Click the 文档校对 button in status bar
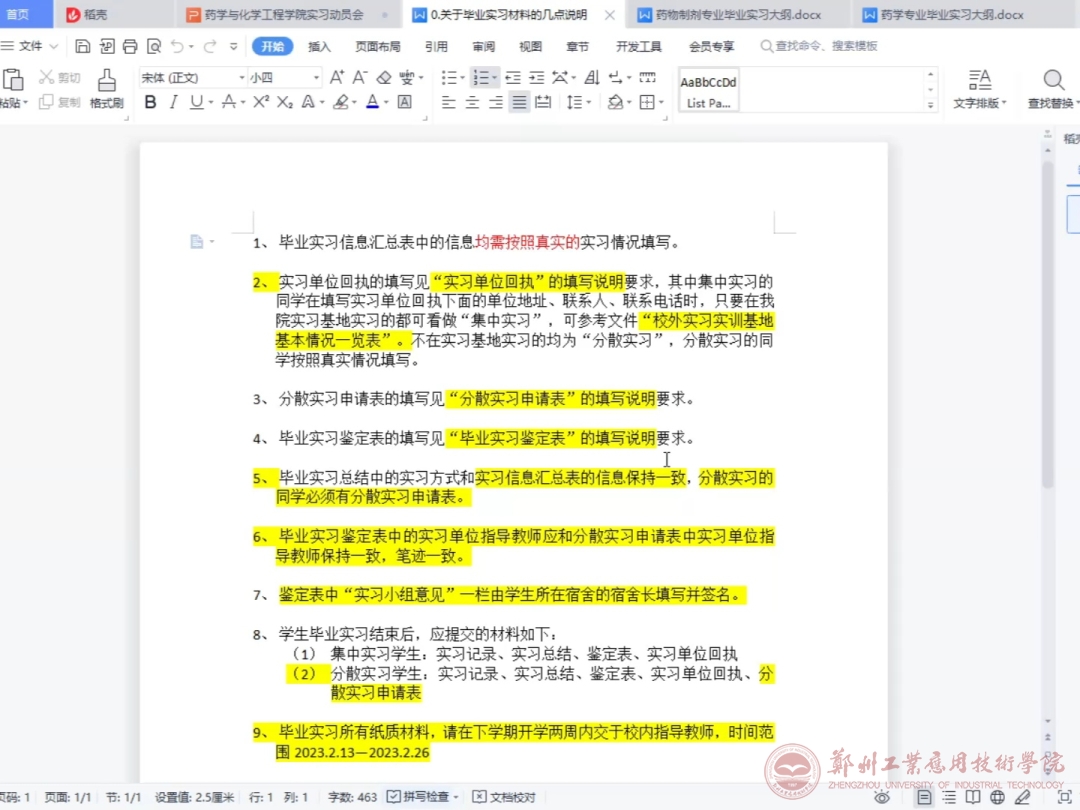This screenshot has width=1080, height=810. [x=505, y=797]
